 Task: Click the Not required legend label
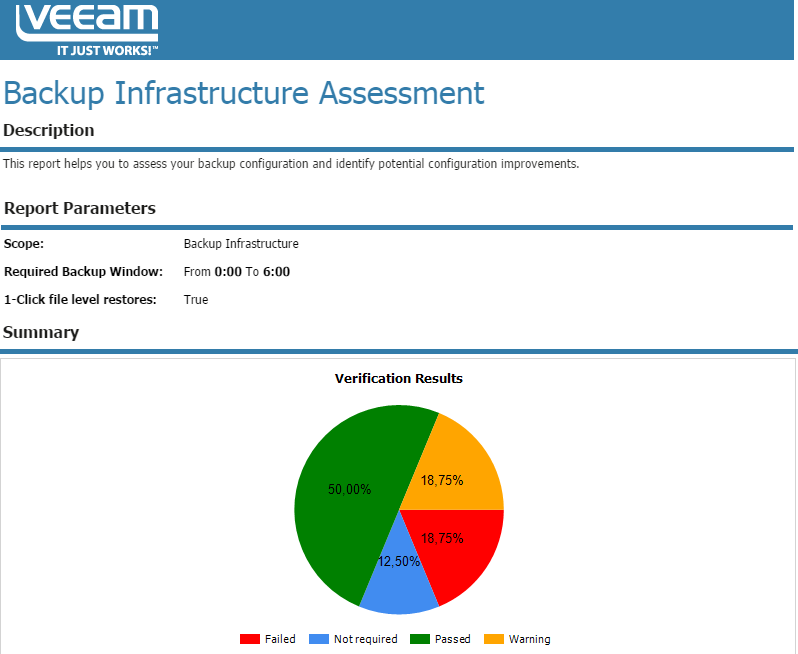pyautogui.click(x=365, y=639)
